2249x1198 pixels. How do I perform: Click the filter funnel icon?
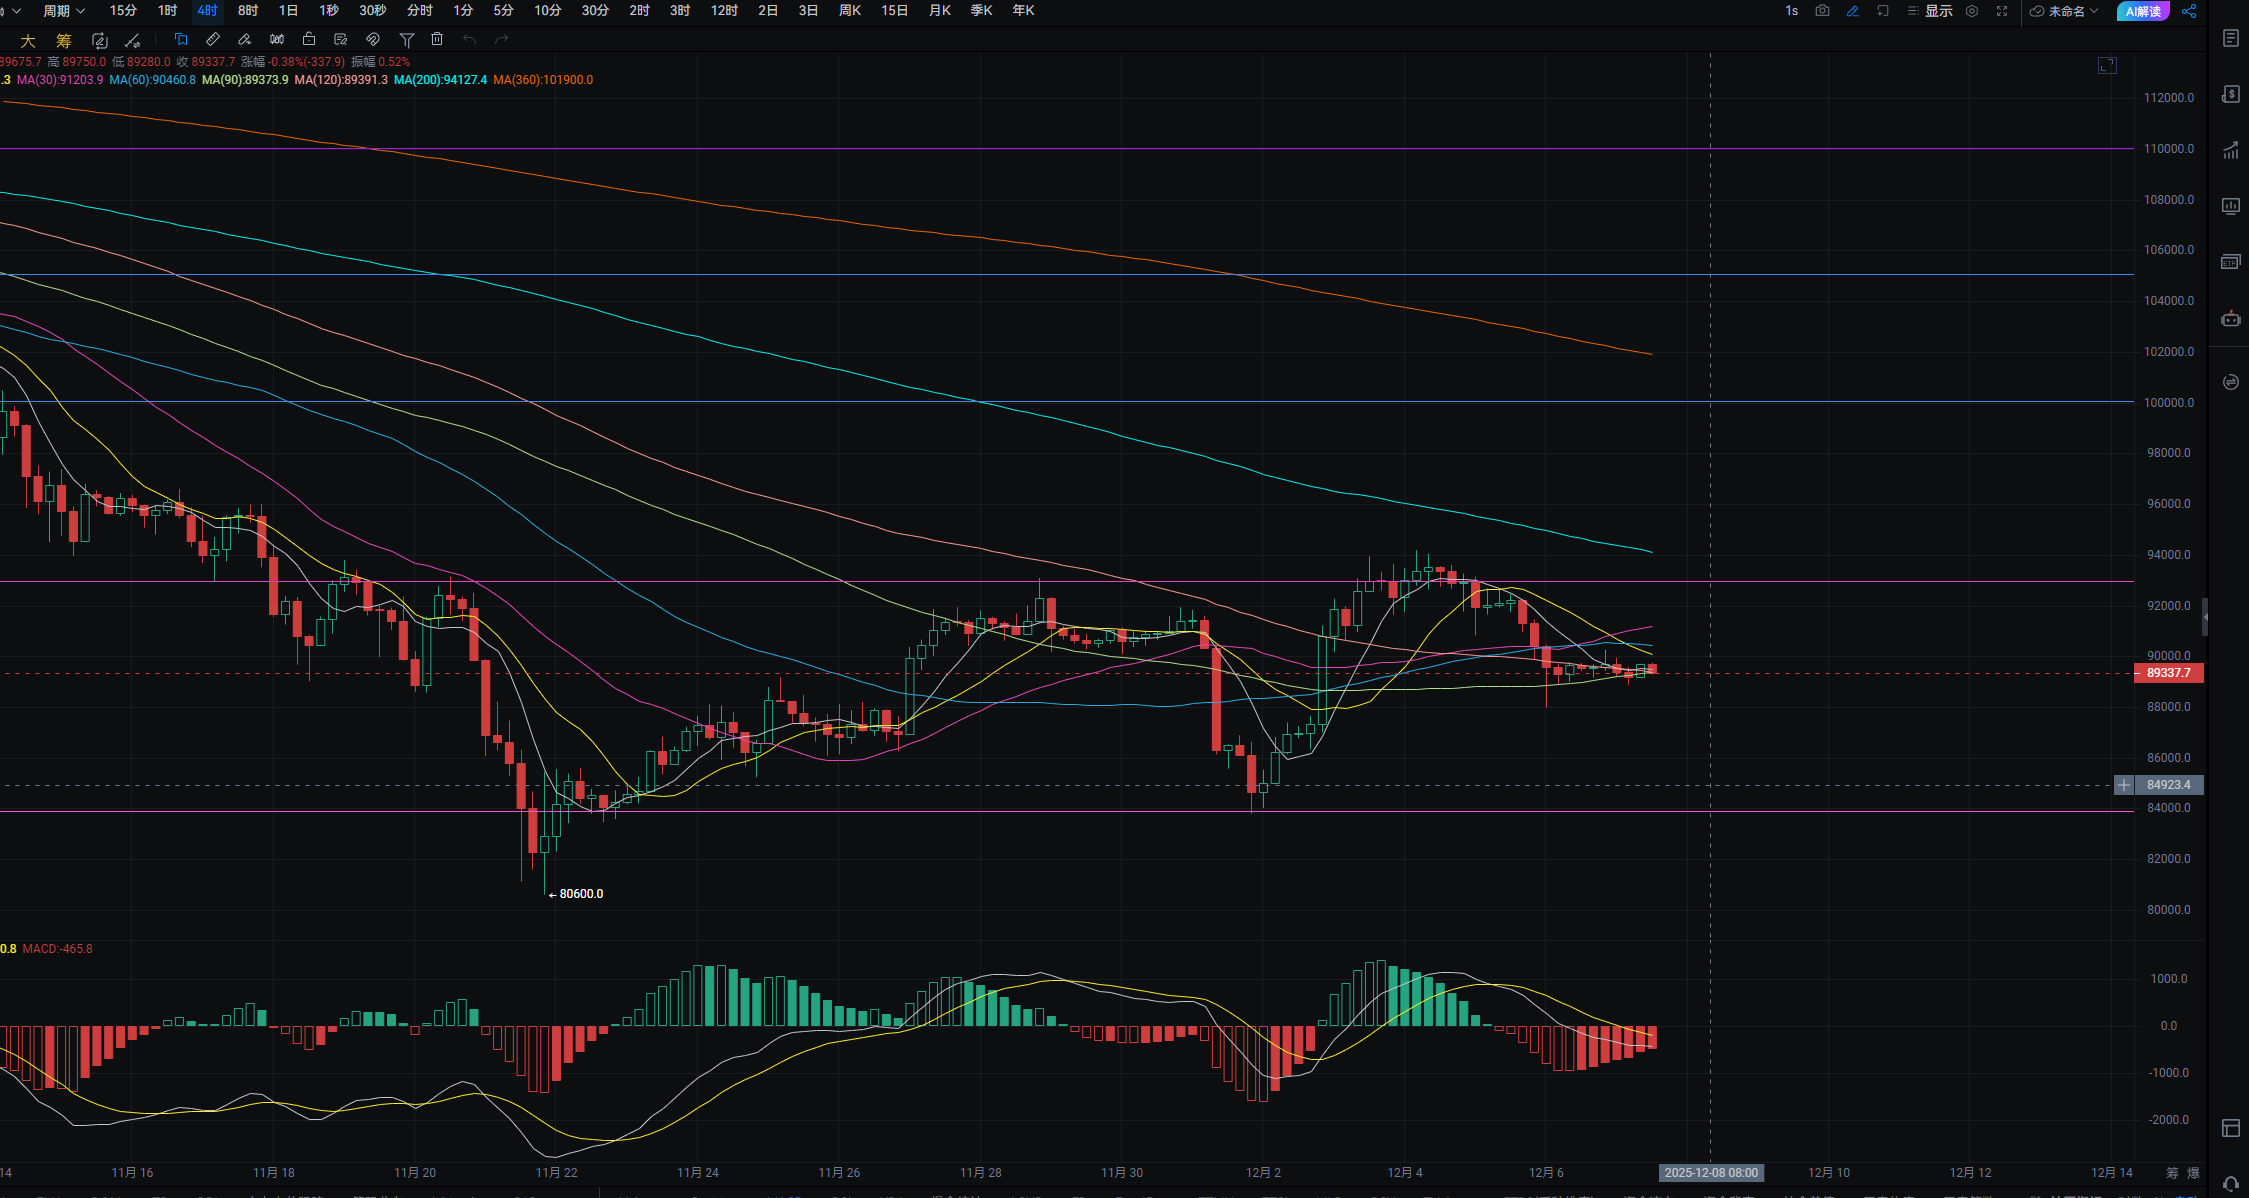tap(406, 40)
